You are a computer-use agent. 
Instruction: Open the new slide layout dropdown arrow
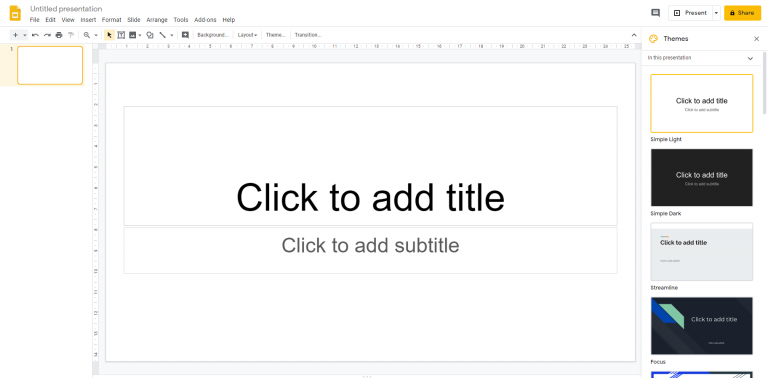(x=24, y=35)
